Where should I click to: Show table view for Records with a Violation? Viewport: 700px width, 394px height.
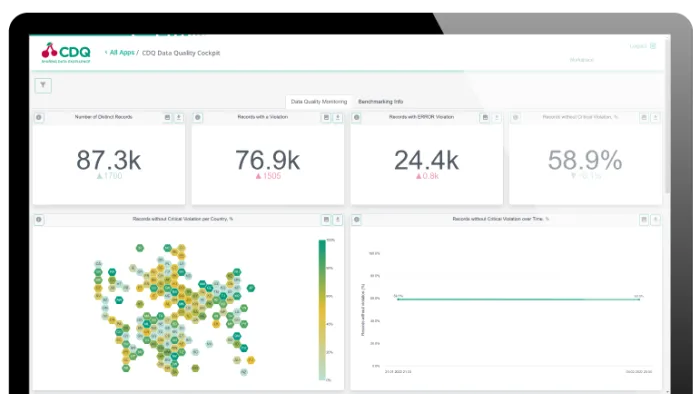pyautogui.click(x=326, y=117)
